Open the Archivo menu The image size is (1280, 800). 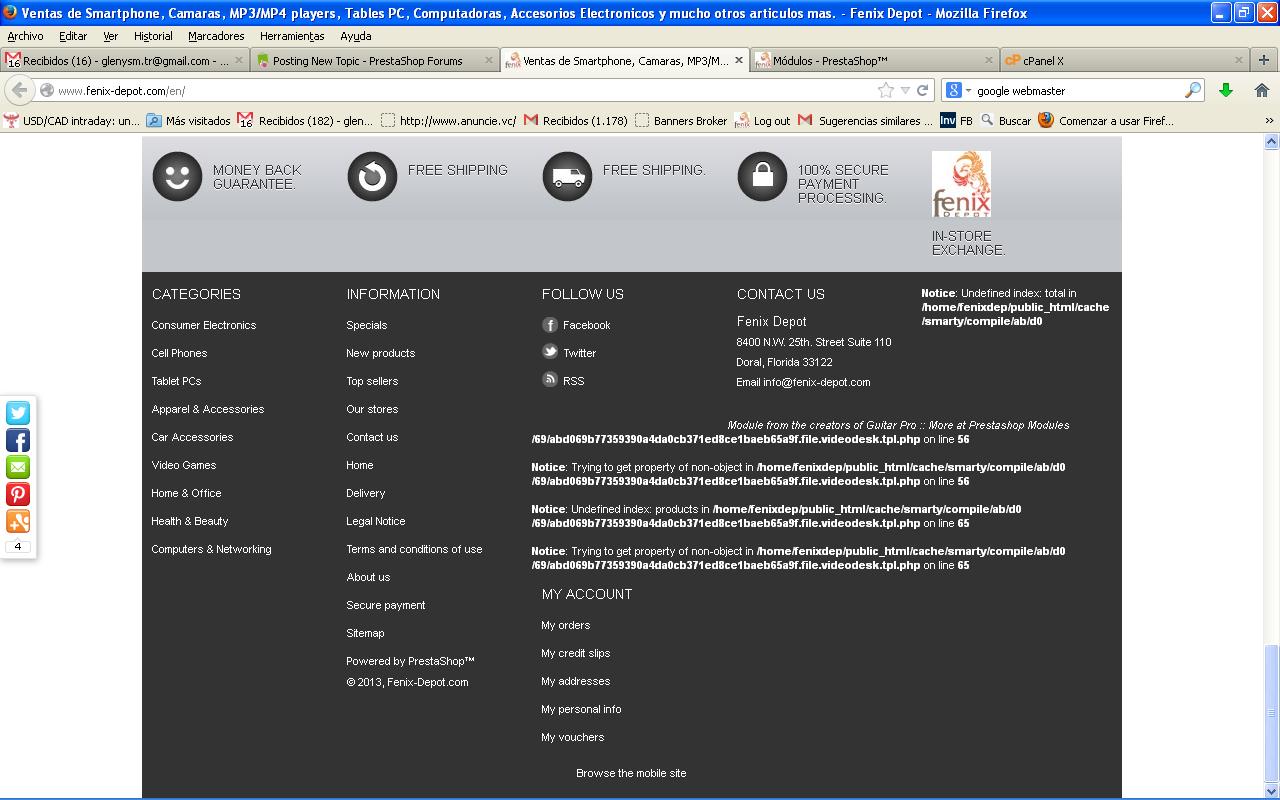[25, 36]
